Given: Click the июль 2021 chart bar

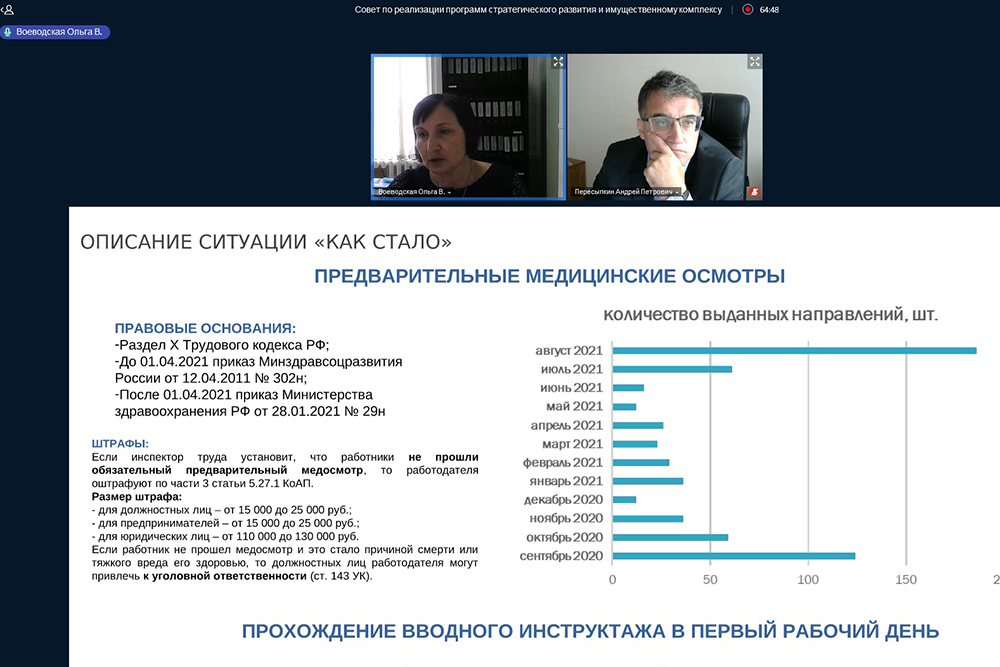Looking at the screenshot, I should click(671, 369).
